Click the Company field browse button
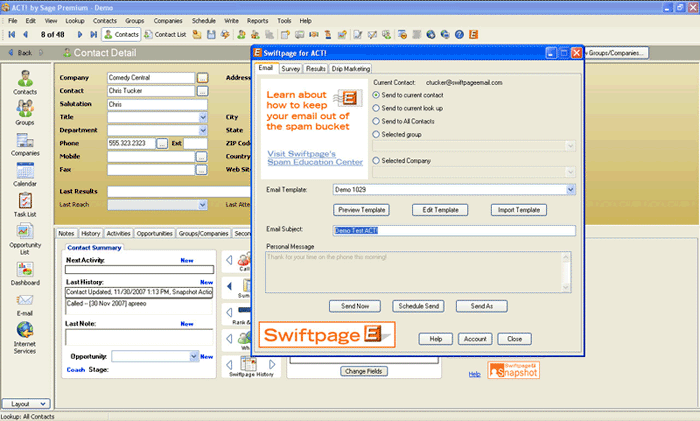 (x=202, y=78)
